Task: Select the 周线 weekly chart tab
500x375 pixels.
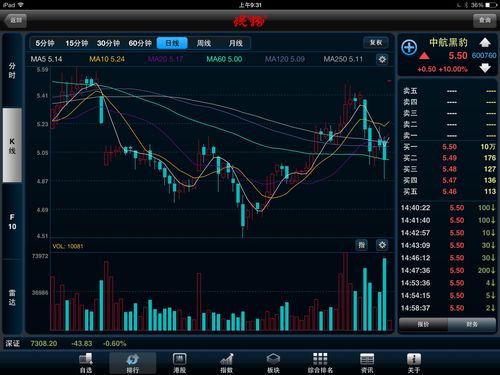Action: click(204, 43)
